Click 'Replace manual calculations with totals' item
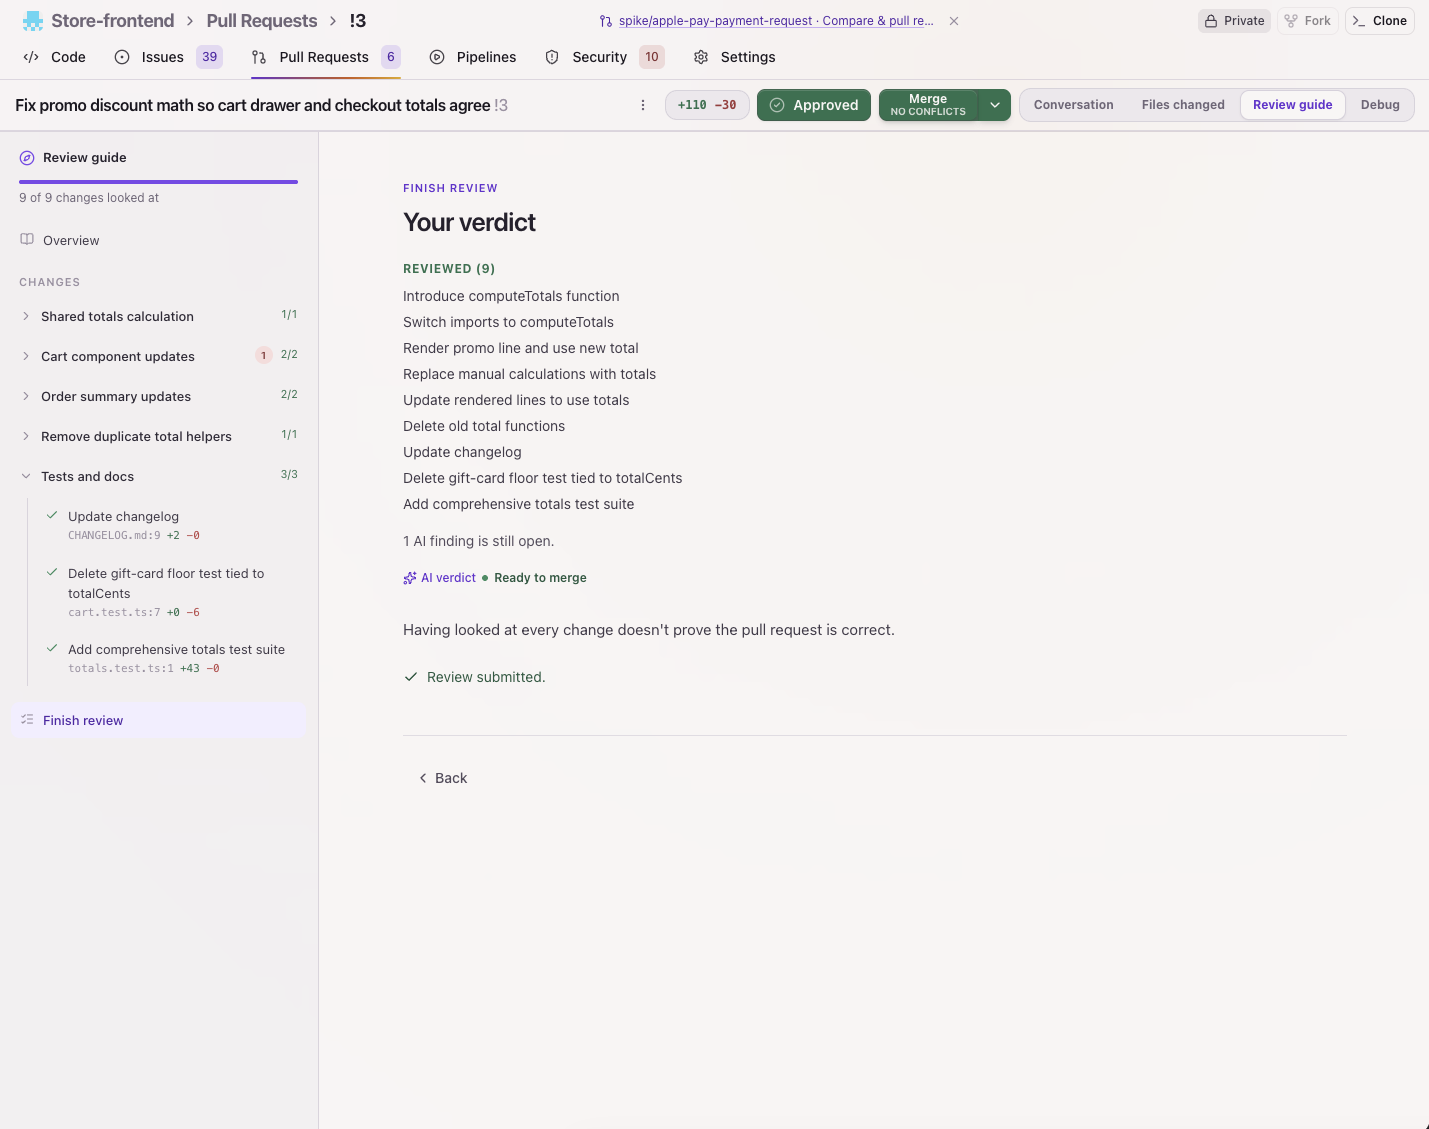 click(529, 374)
